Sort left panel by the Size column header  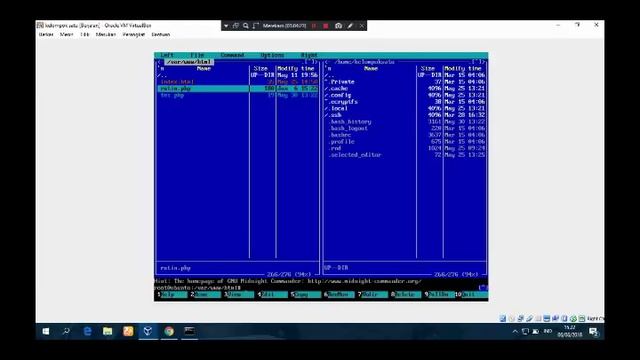tap(261, 69)
